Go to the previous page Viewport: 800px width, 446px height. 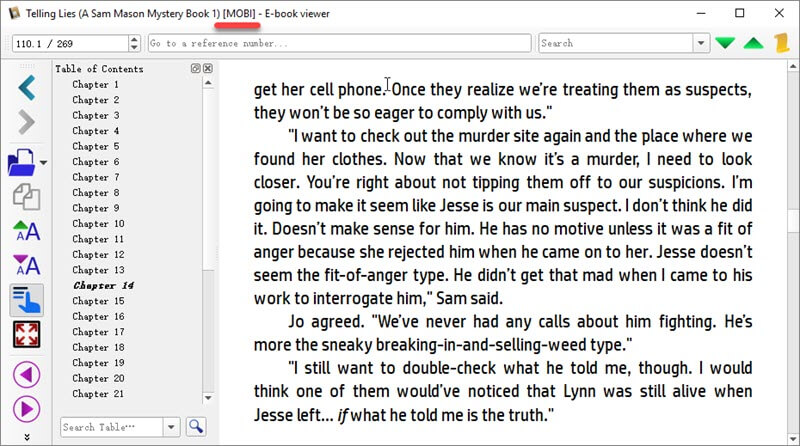pos(26,374)
